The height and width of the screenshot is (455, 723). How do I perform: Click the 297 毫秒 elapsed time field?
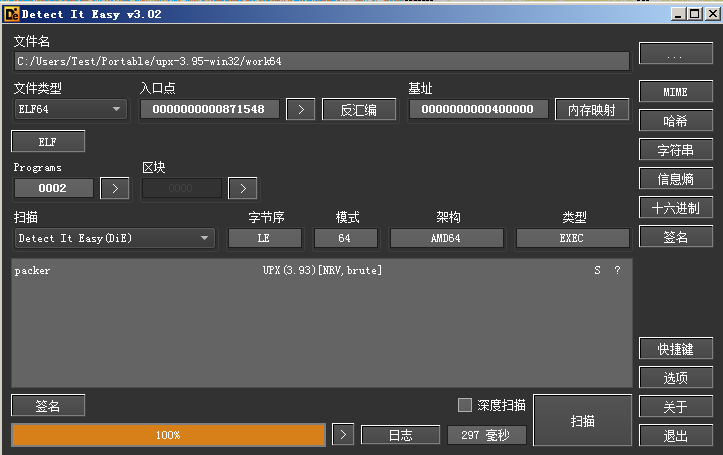point(486,435)
